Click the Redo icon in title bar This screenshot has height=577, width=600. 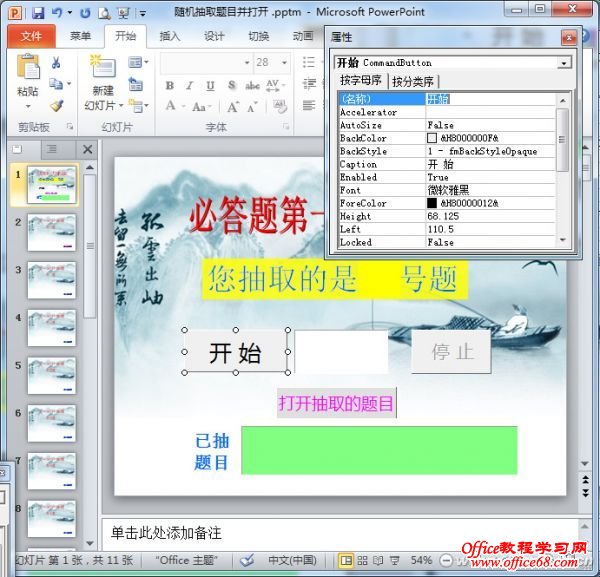(85, 13)
